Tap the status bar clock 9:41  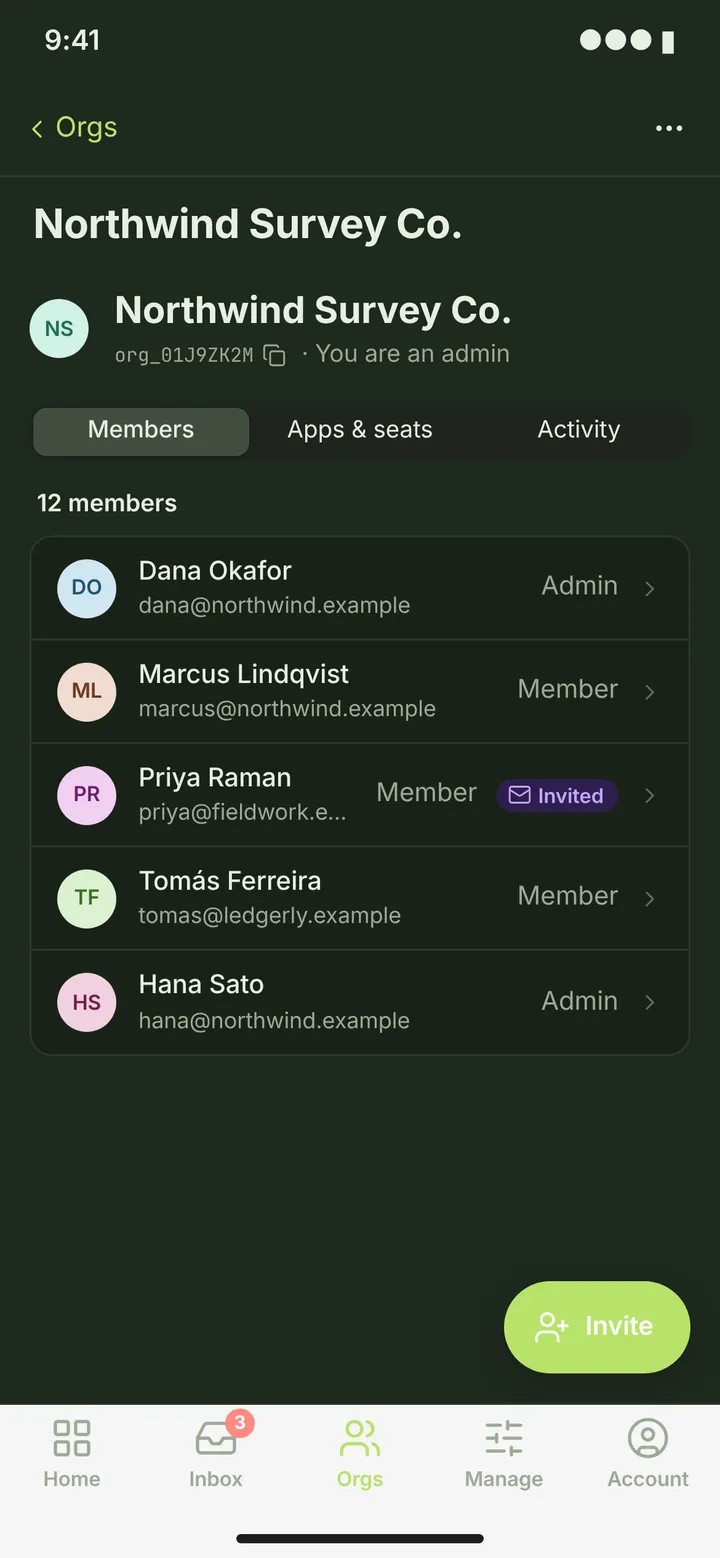(72, 40)
